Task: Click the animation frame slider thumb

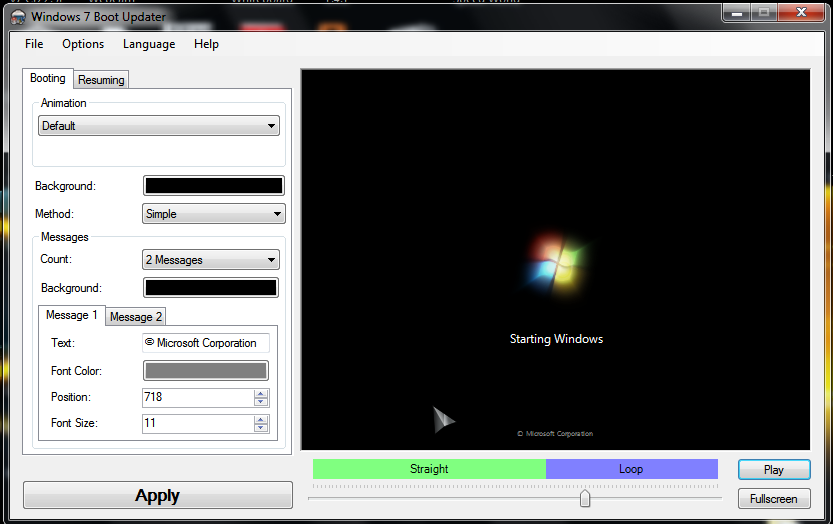Action: coord(585,498)
